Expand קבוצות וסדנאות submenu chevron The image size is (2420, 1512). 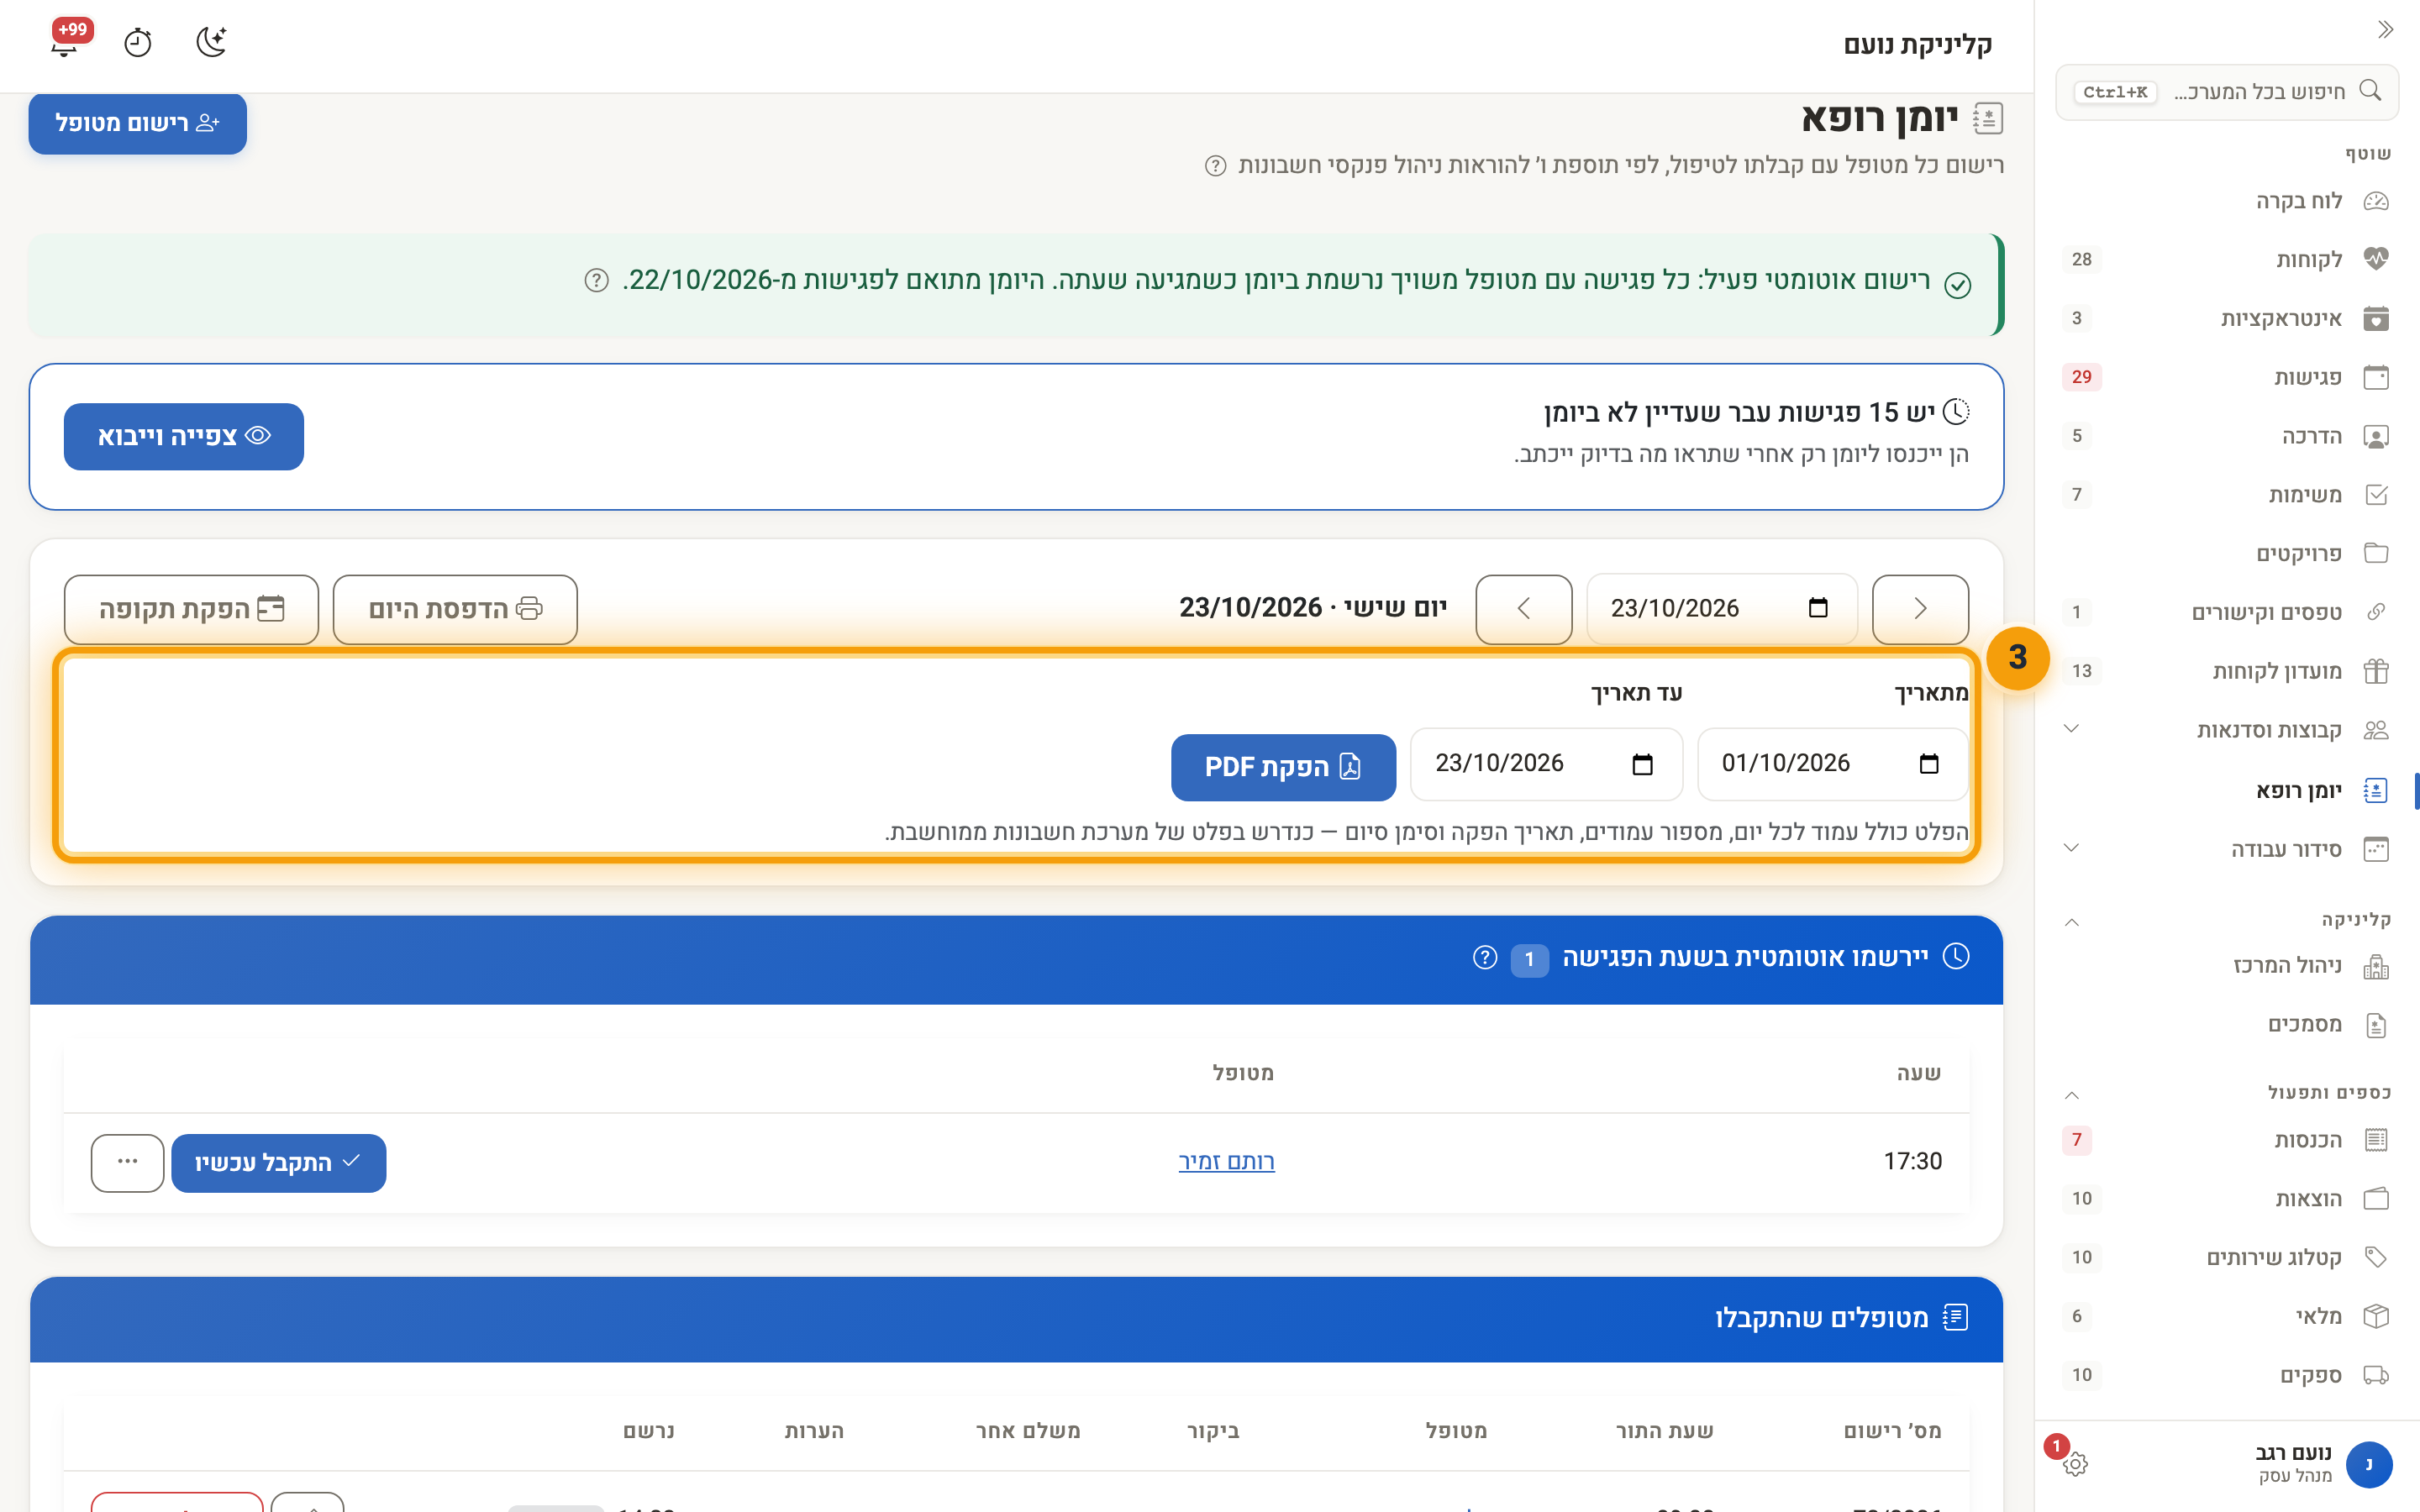[x=2071, y=729]
